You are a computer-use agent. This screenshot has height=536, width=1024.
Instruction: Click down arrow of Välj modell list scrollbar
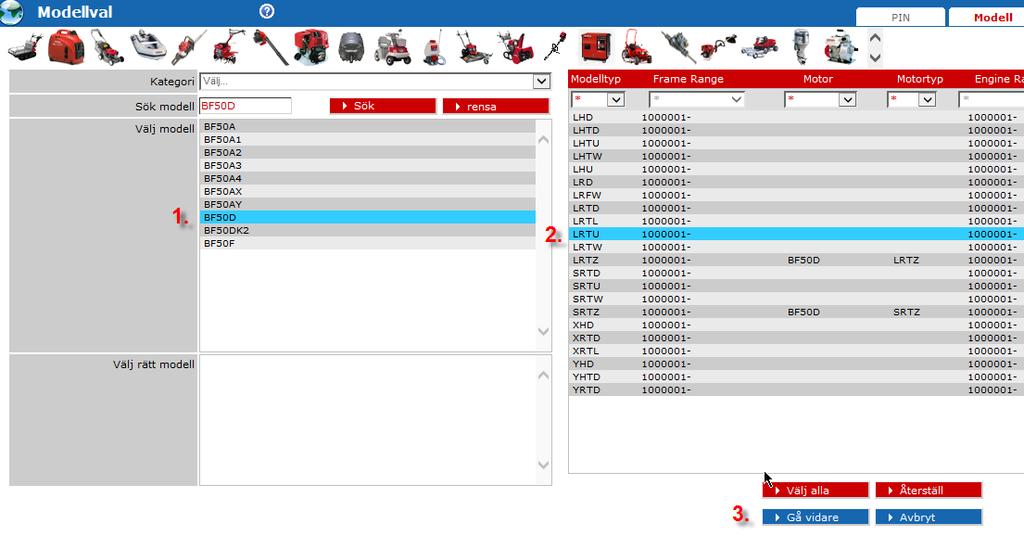543,332
